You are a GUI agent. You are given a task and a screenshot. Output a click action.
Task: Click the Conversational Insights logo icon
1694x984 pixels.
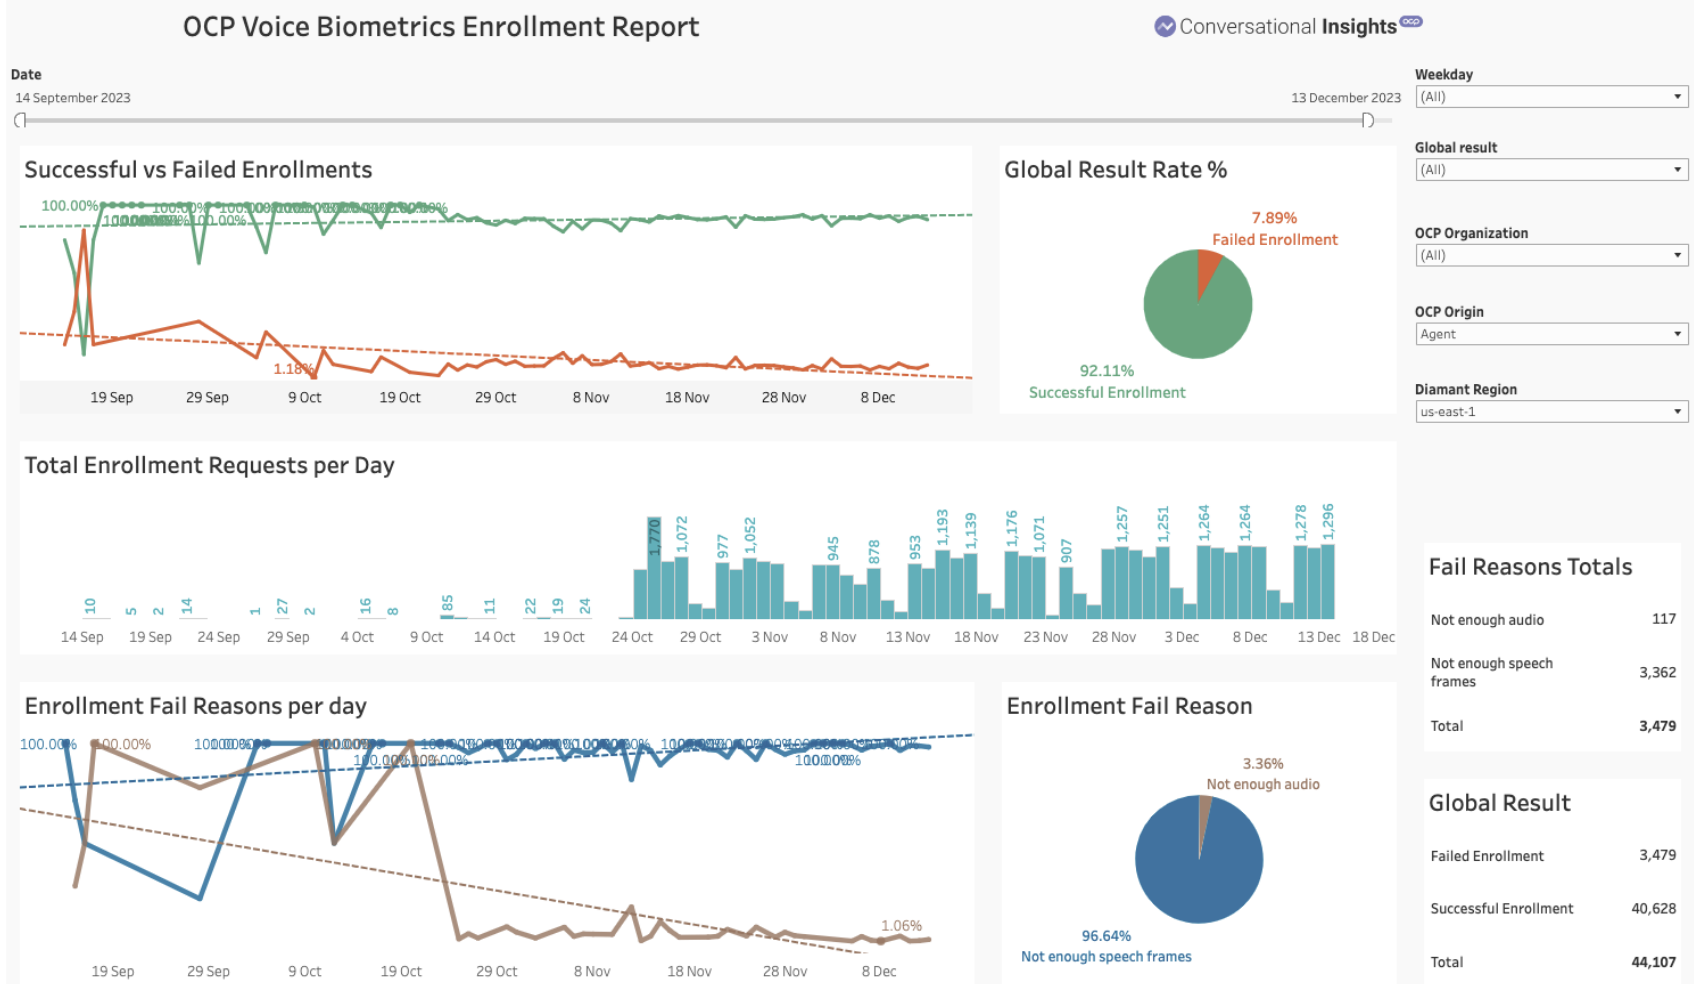[1164, 27]
